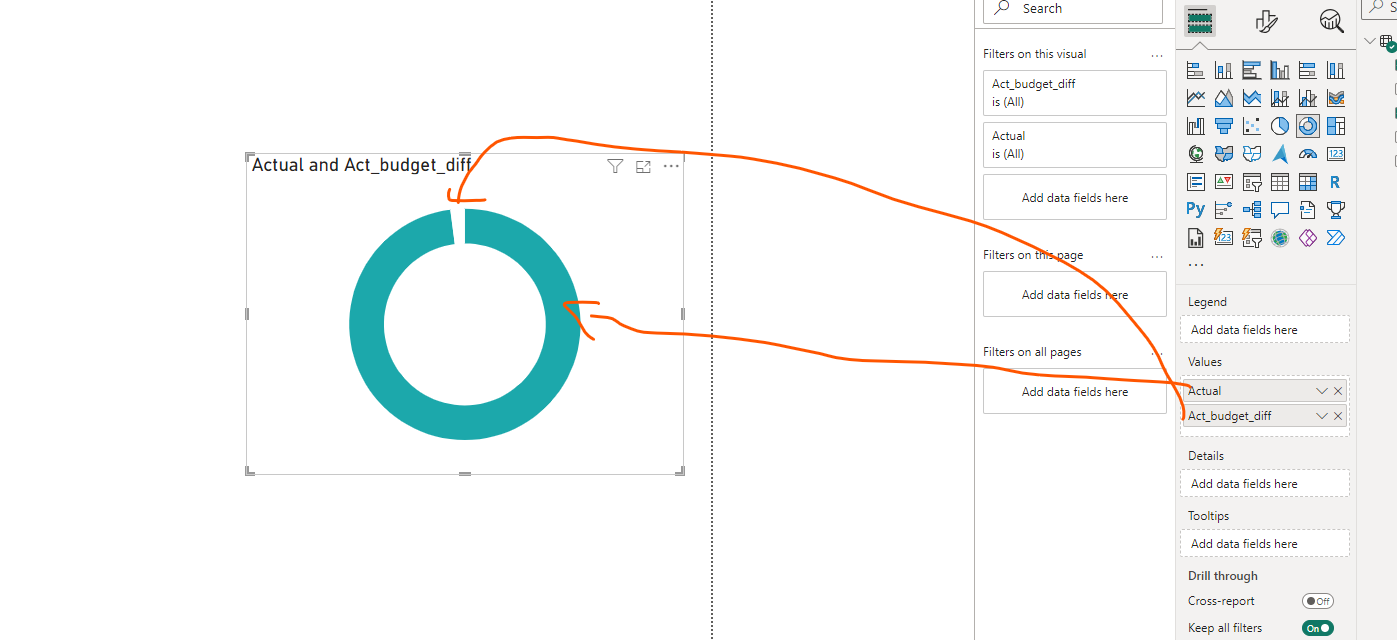Select the trophy Metrics visual
Image resolution: width=1397 pixels, height=640 pixels.
[x=1335, y=210]
